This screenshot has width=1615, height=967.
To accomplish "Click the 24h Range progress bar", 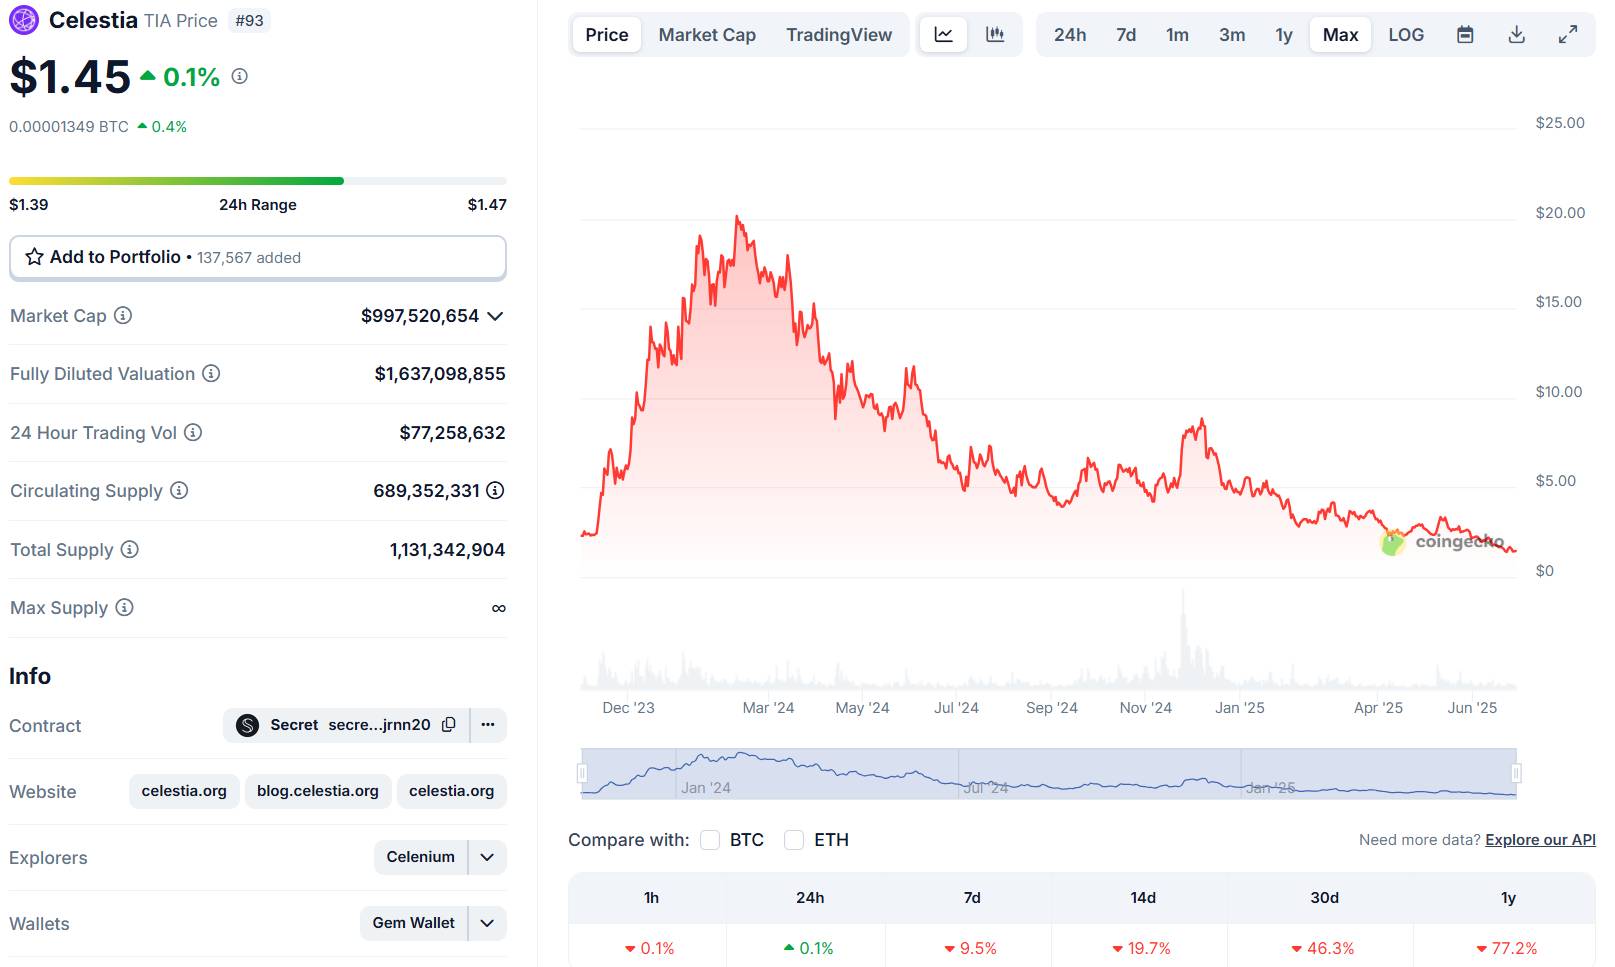I will (x=258, y=181).
